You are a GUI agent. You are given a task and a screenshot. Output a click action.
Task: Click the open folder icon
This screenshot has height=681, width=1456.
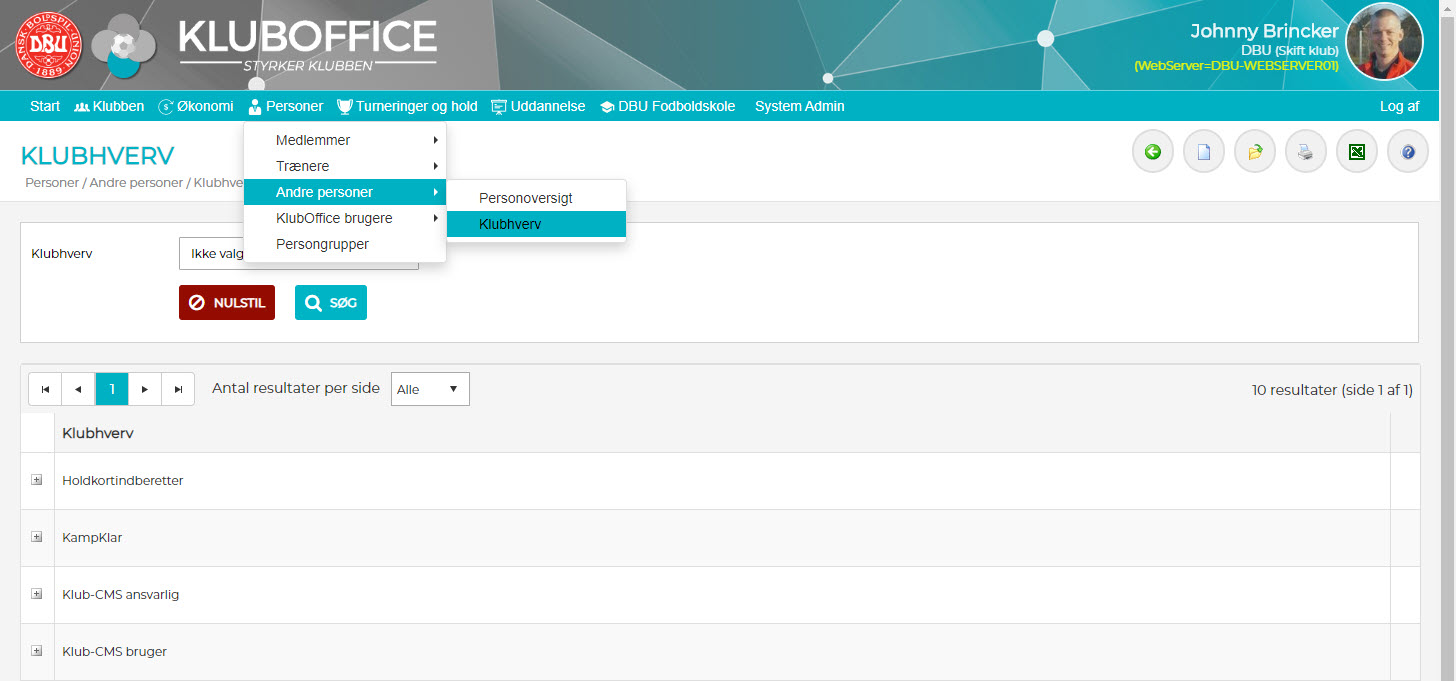(x=1255, y=152)
